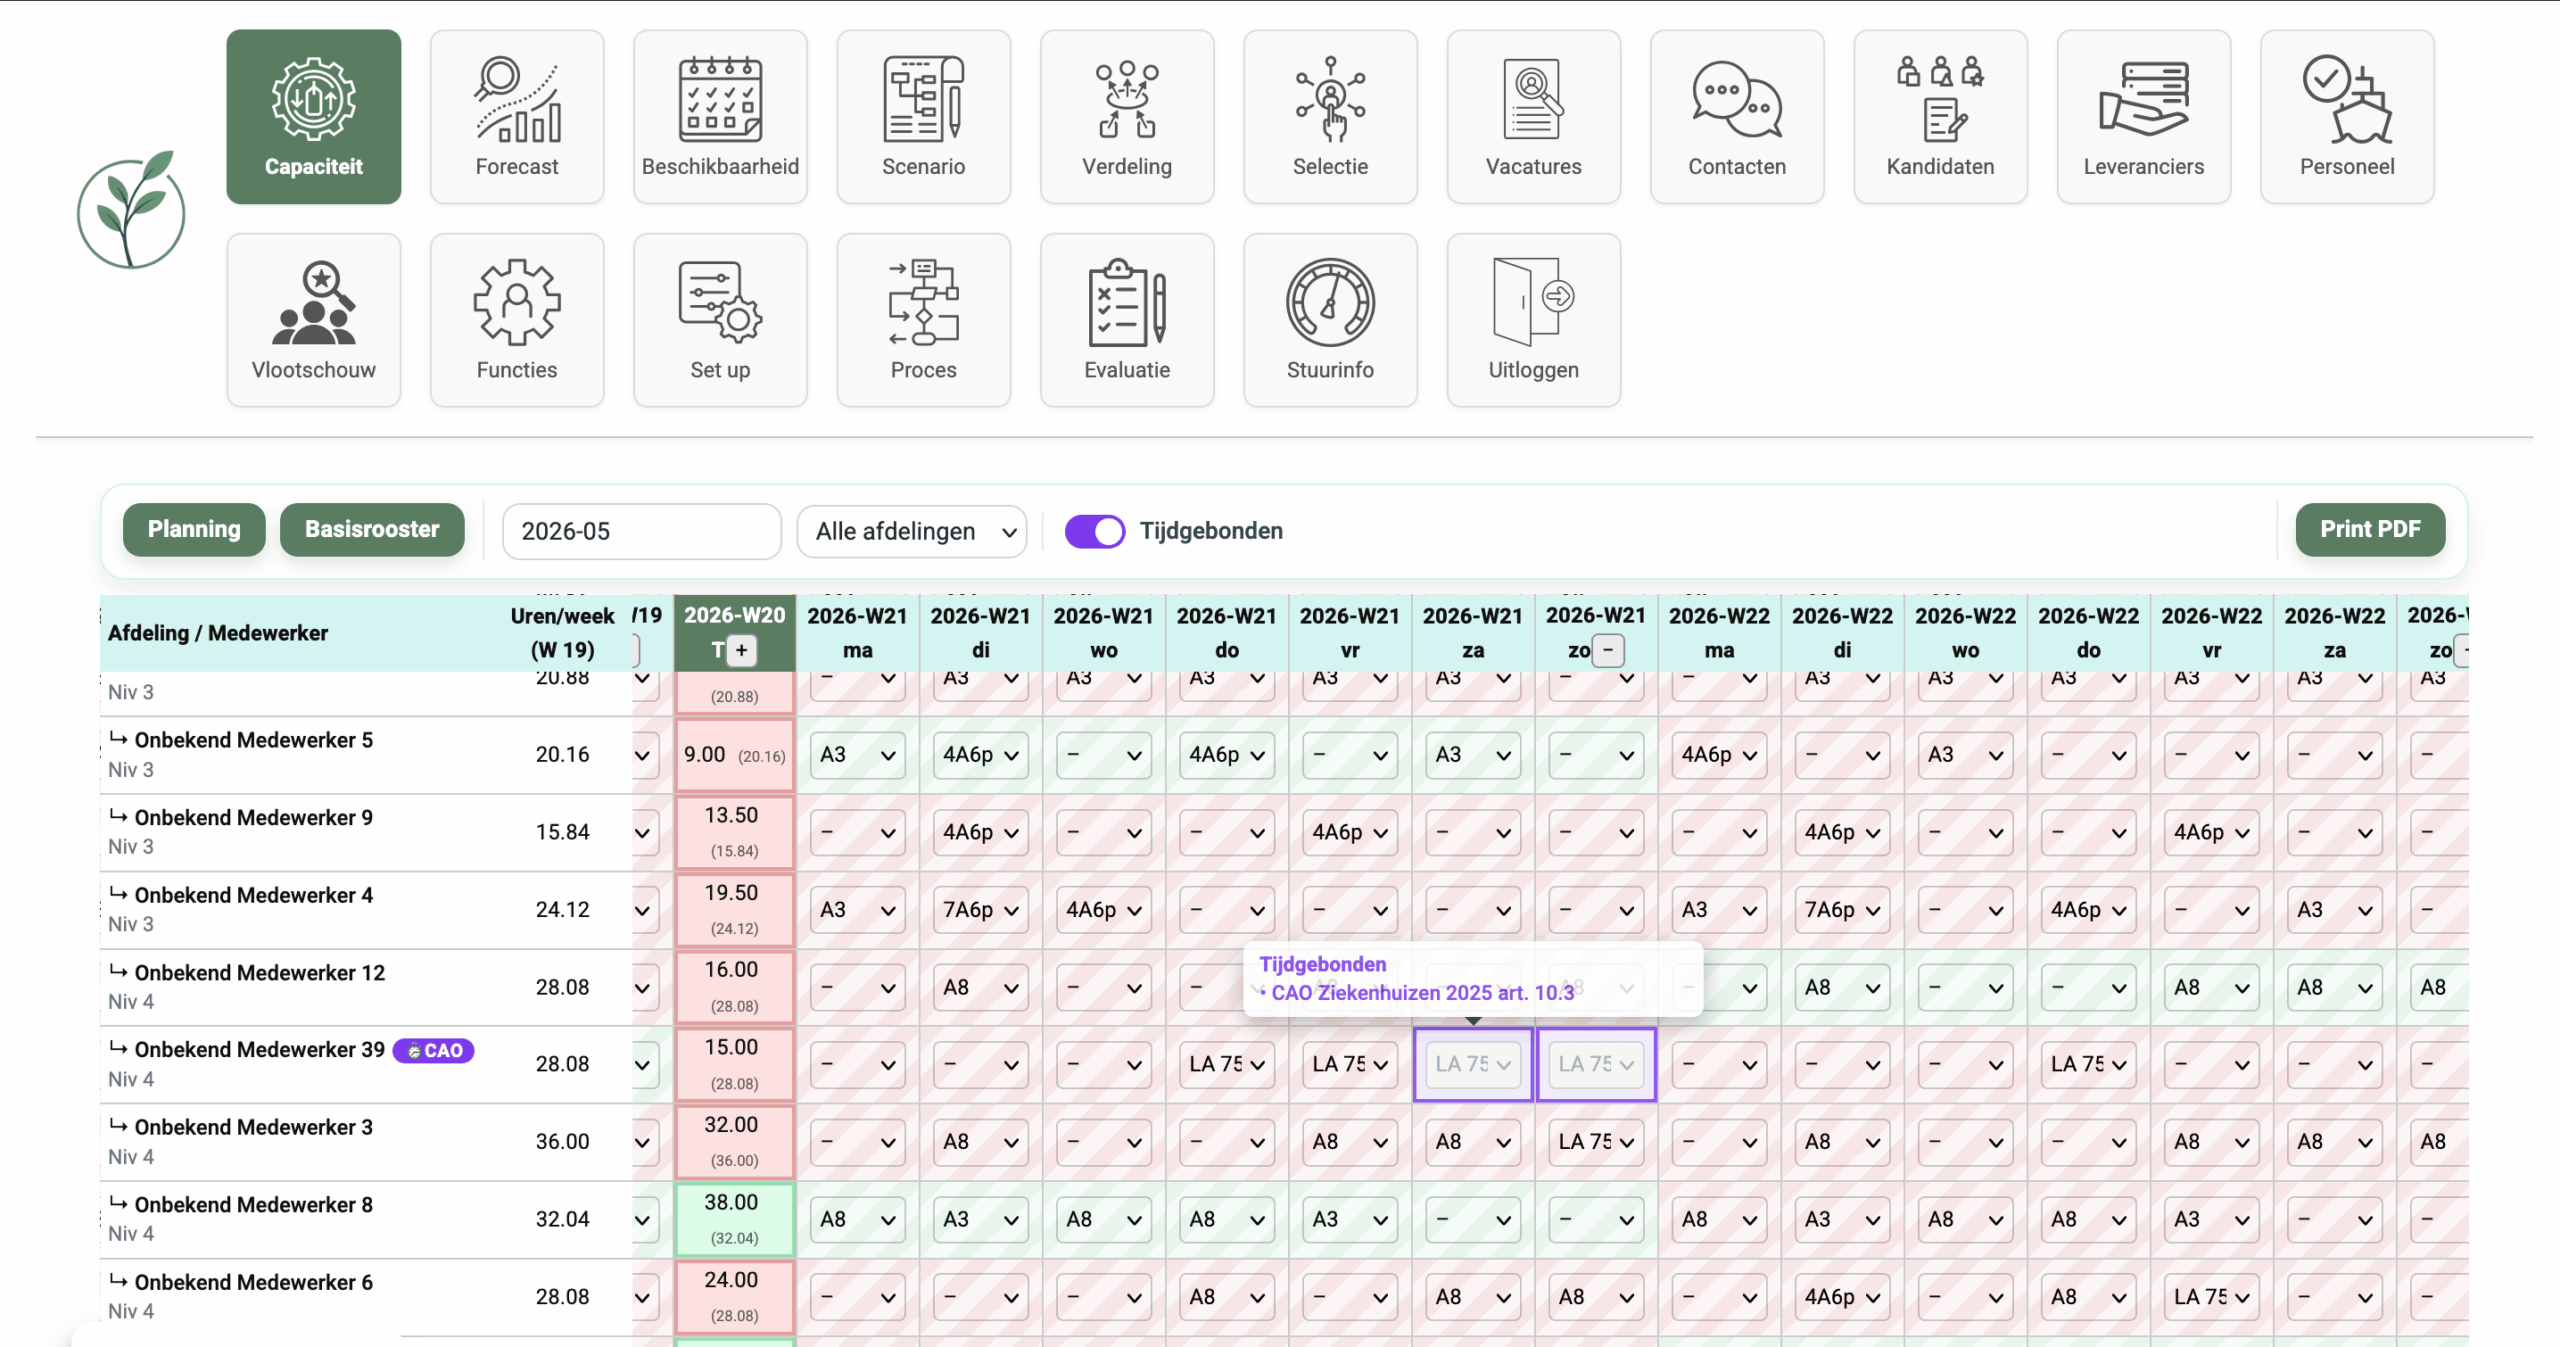The width and height of the screenshot is (2560, 1347).
Task: Click the Print PDF button
Action: pos(2370,530)
